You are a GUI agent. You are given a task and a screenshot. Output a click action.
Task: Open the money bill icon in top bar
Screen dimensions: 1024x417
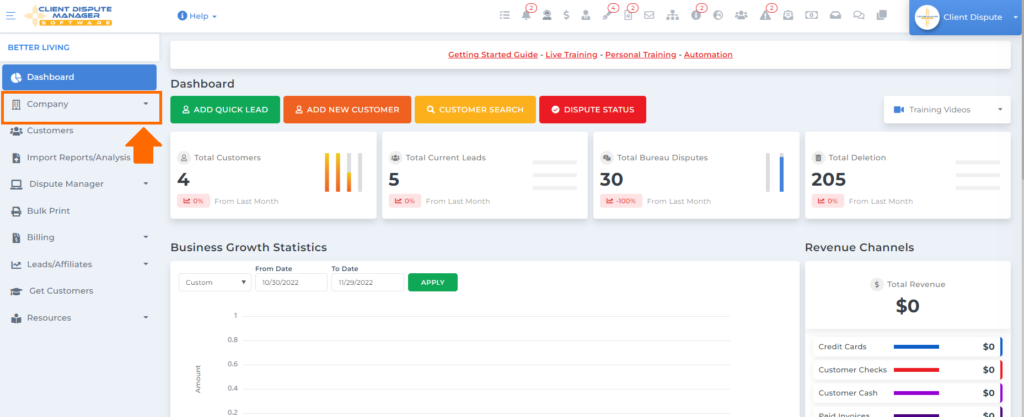point(811,16)
